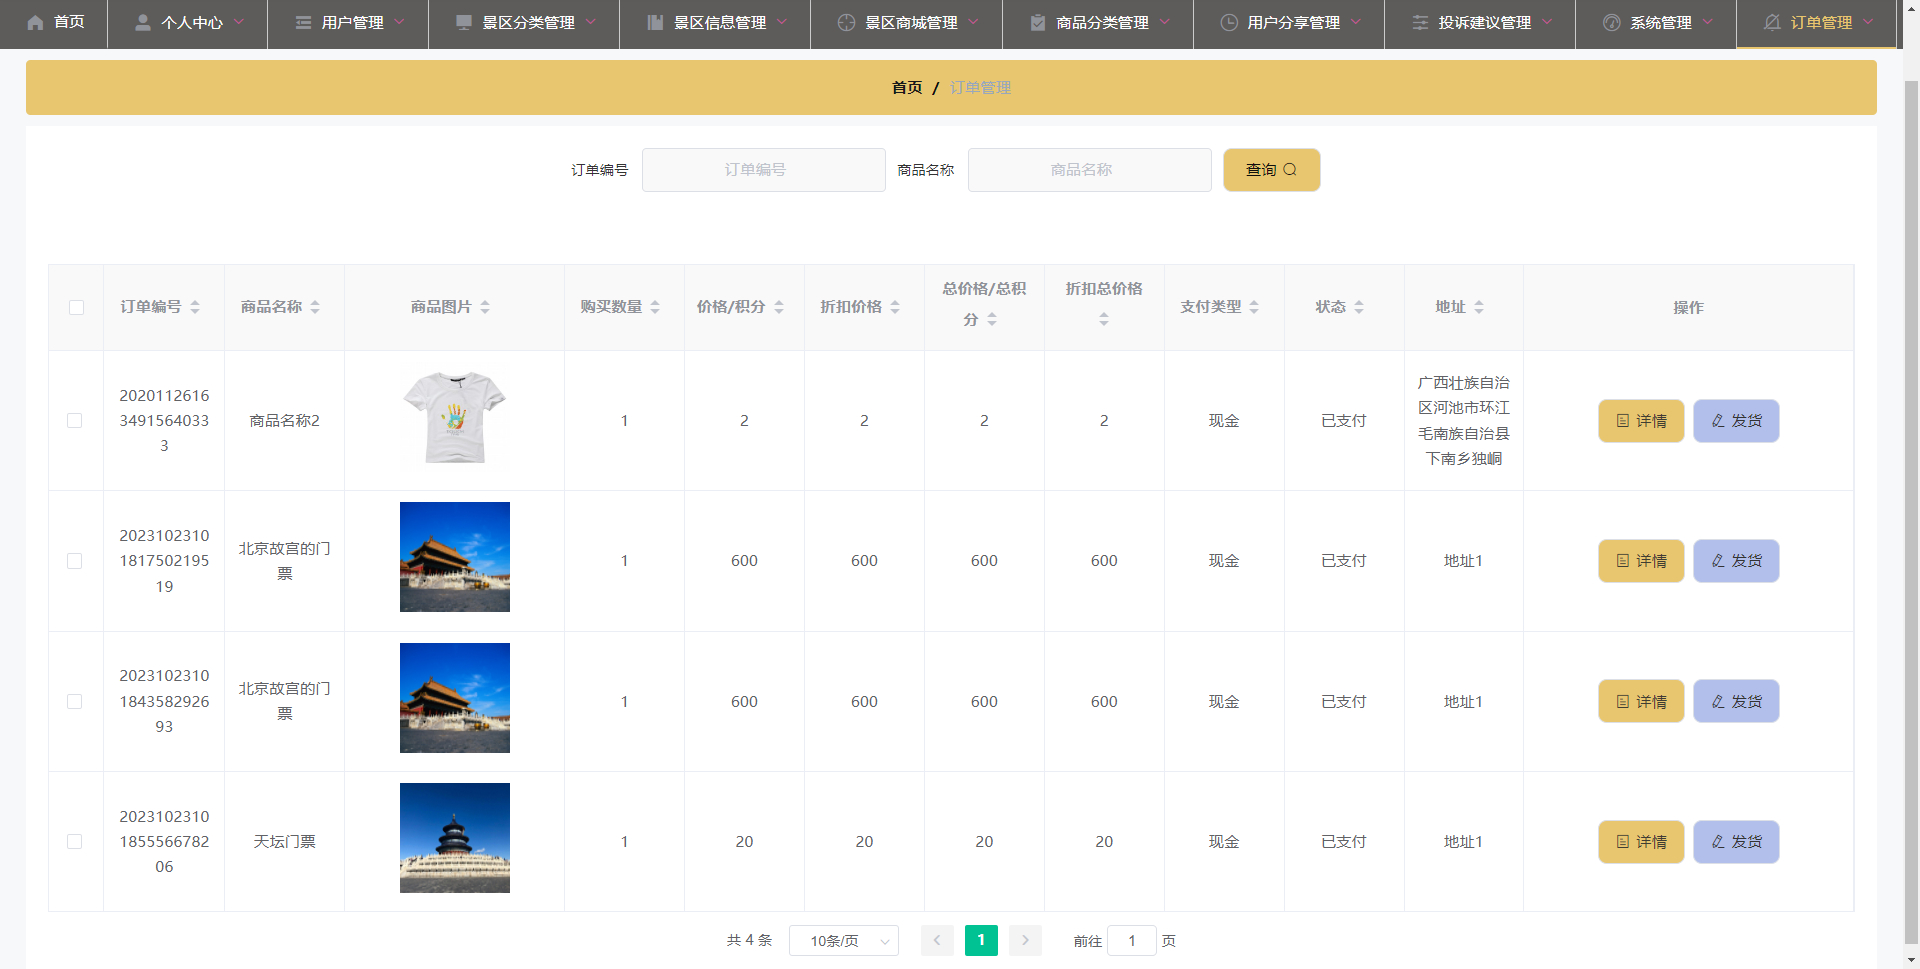1920x969 pixels.
Task: Expand the 用户管理 menu
Action: coord(348,22)
